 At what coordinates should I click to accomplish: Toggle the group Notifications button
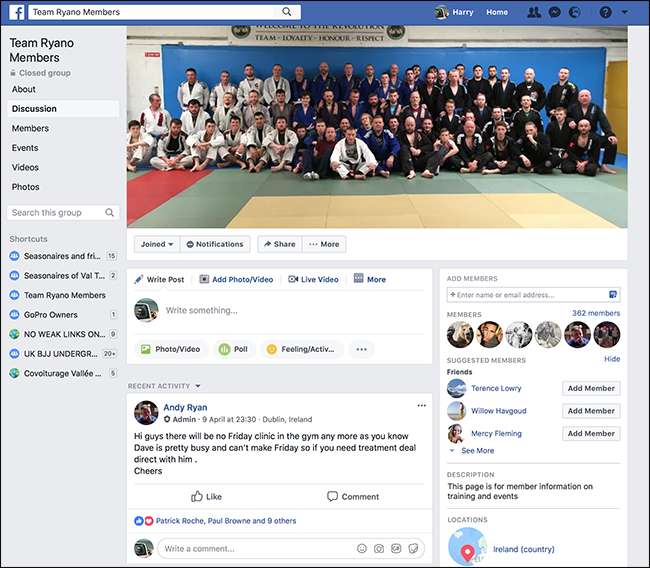tap(213, 244)
